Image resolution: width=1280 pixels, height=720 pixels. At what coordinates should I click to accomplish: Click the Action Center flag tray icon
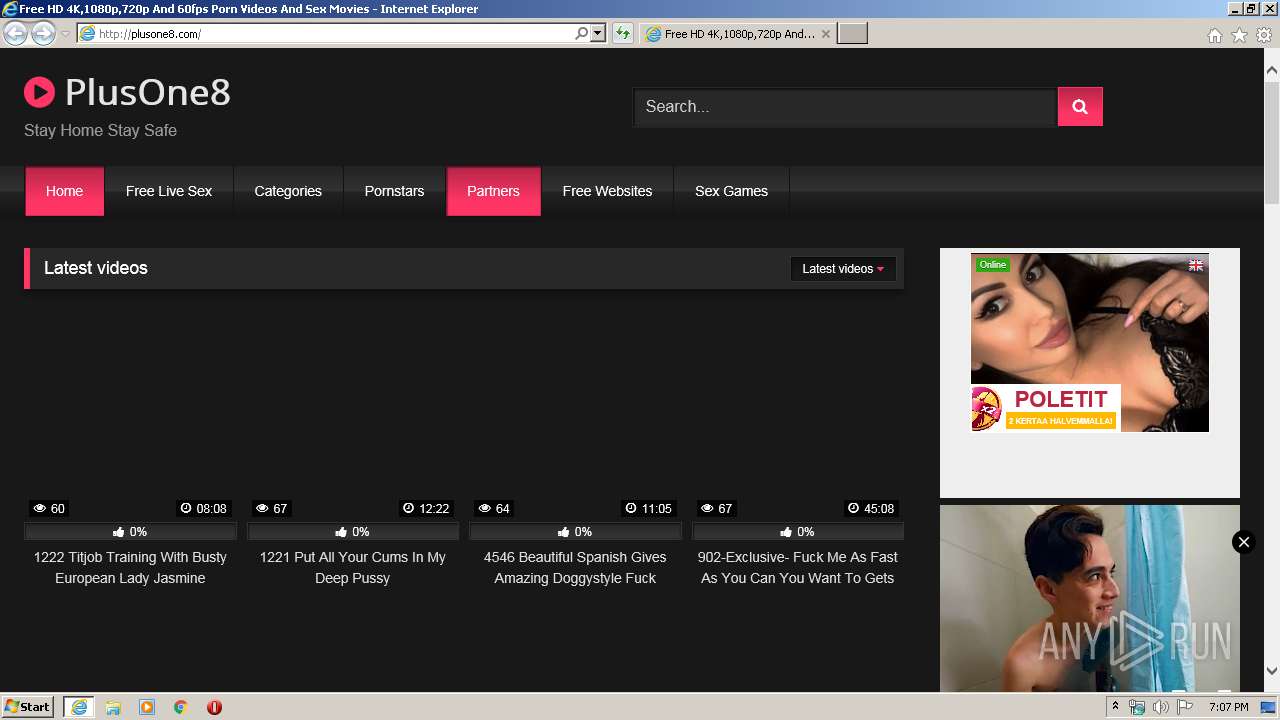pos(1184,707)
